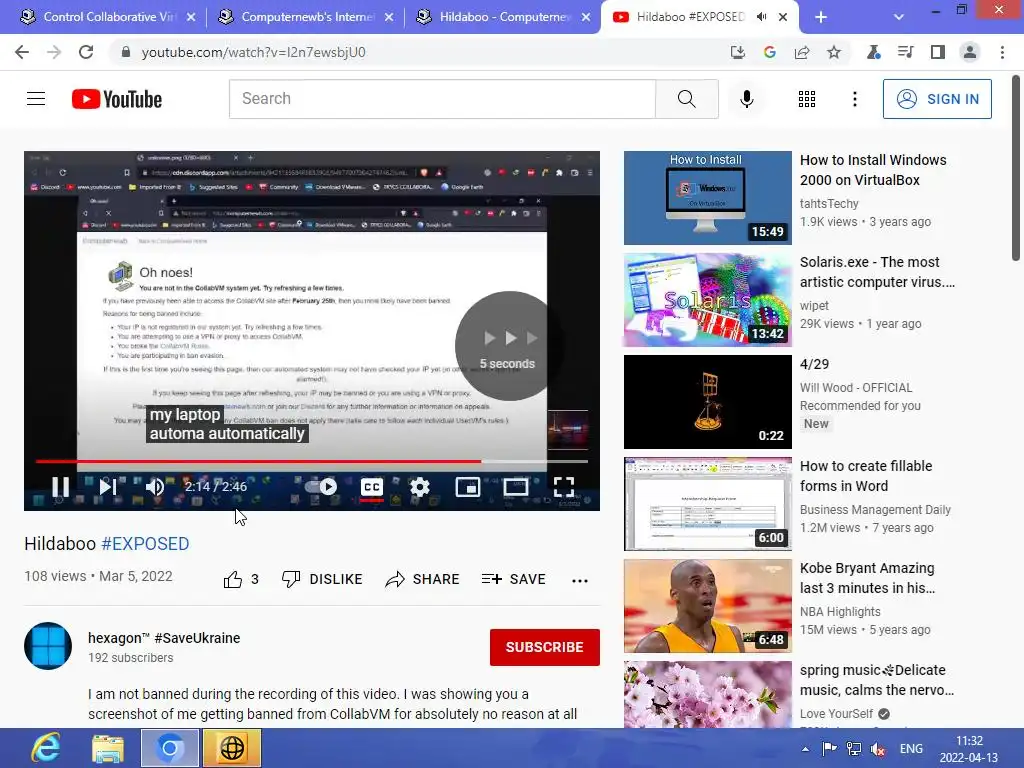Open the globe app on taskbar
The image size is (1024, 768).
click(232, 748)
